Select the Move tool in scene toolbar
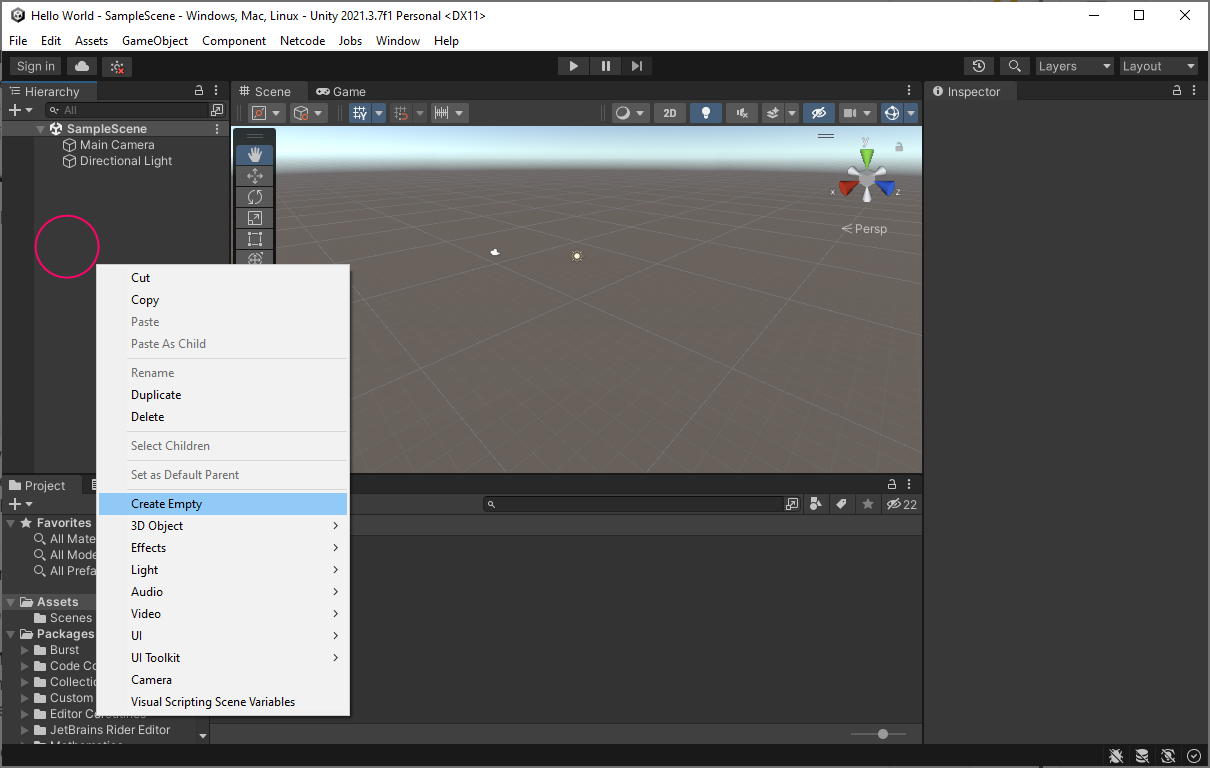Image resolution: width=1210 pixels, height=768 pixels. tap(254, 176)
